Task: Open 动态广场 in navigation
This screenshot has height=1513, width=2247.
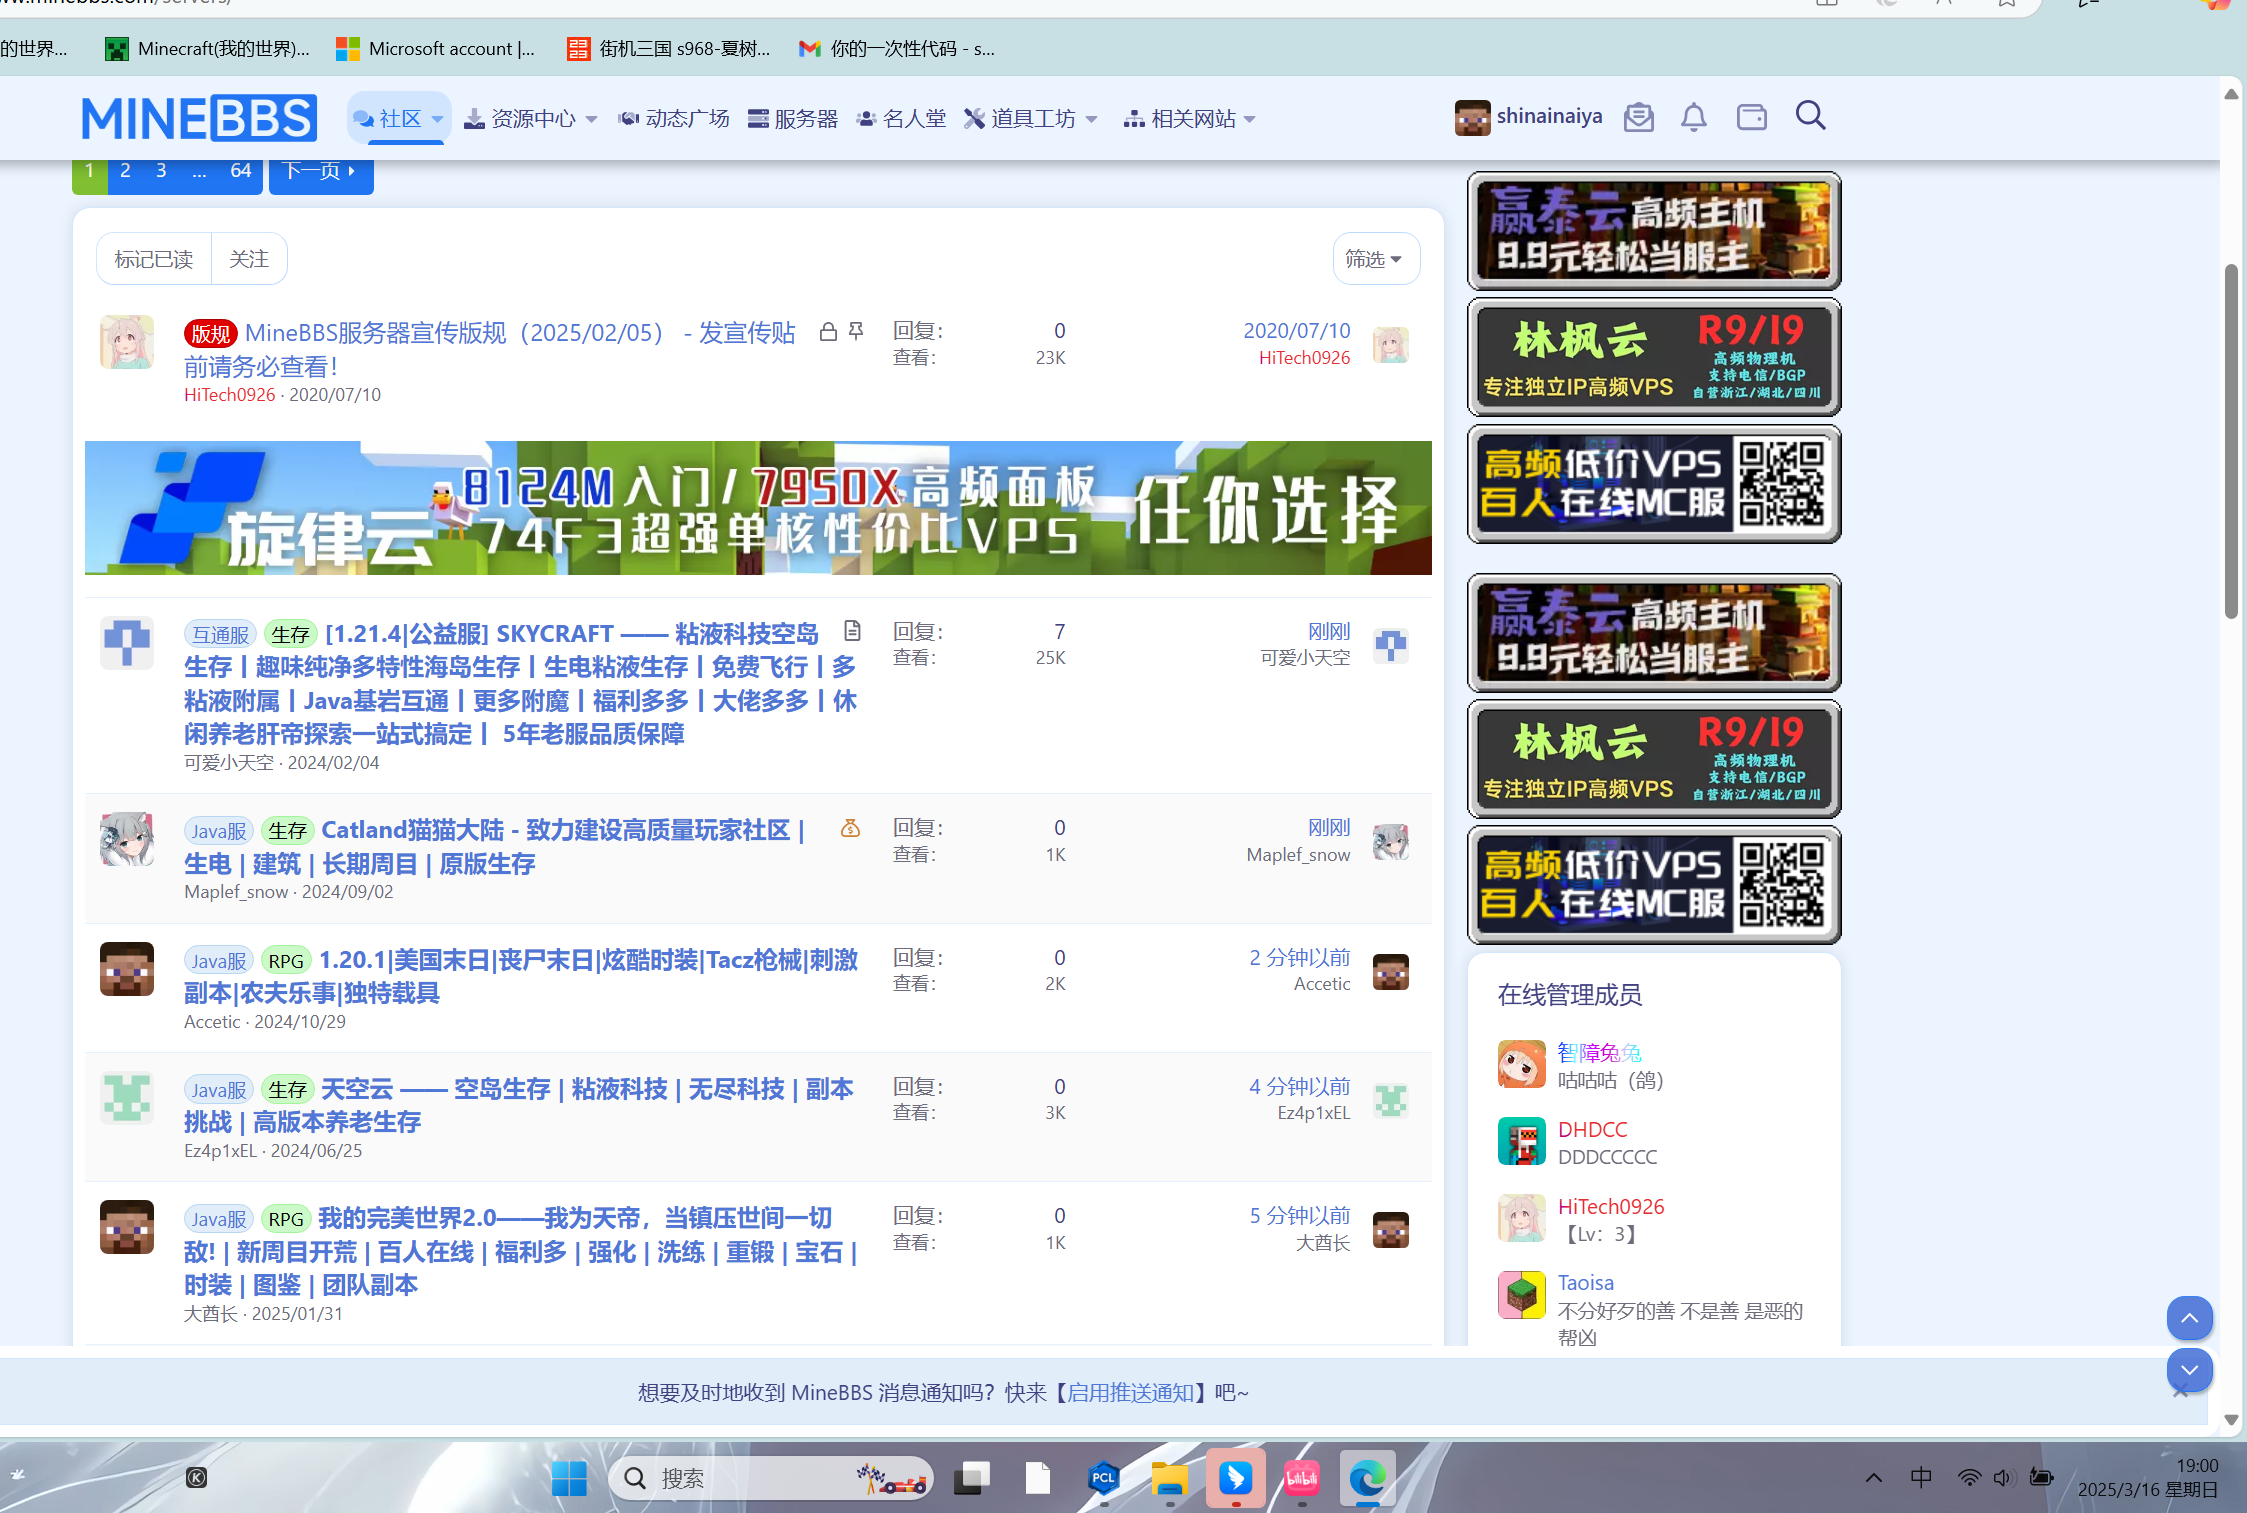Action: click(x=674, y=119)
